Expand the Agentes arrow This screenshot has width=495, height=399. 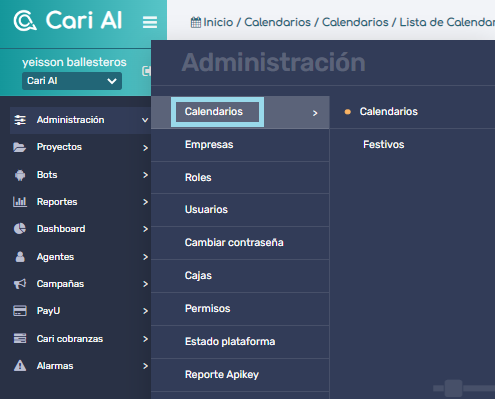tap(145, 257)
